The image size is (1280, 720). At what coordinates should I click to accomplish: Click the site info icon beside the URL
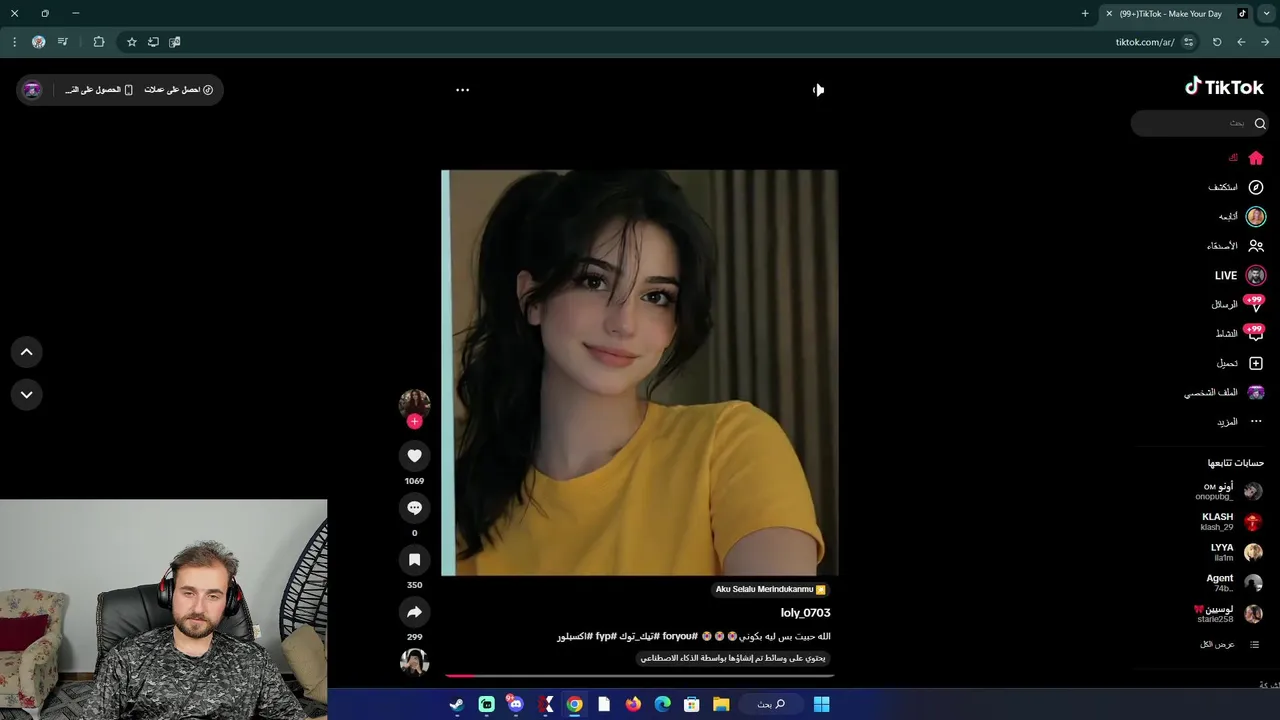pos(1188,42)
